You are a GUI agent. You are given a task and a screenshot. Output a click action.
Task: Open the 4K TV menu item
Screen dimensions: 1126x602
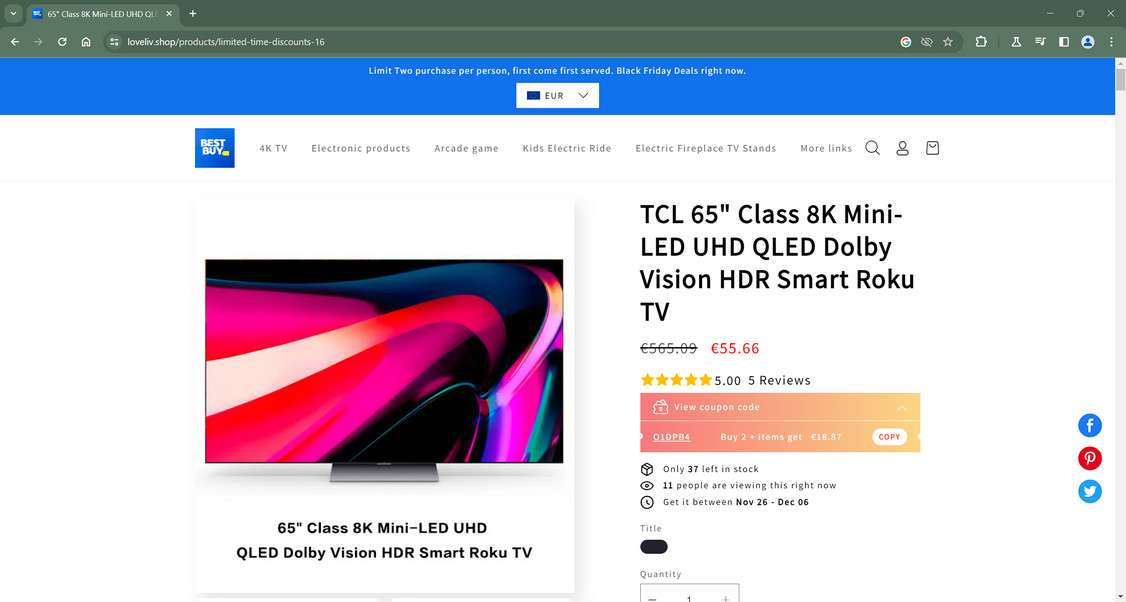[274, 148]
